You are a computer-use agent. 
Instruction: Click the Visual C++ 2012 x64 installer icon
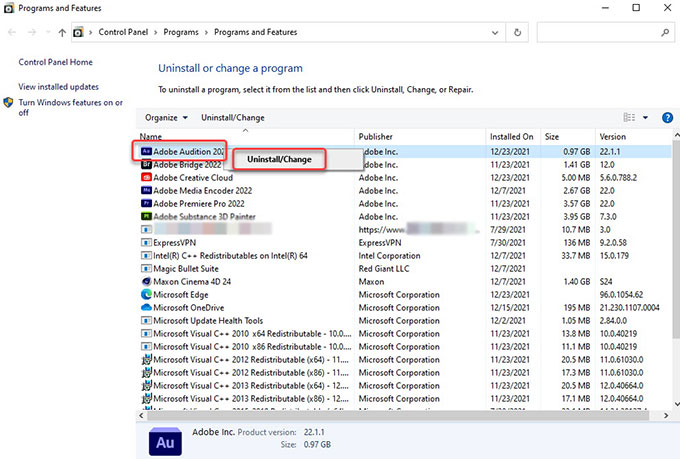[x=147, y=360]
